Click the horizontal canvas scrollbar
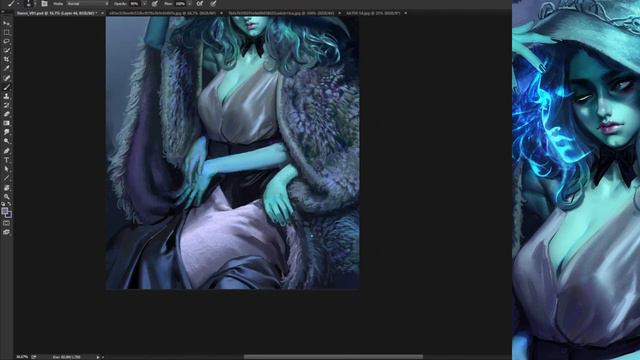 pos(333,357)
